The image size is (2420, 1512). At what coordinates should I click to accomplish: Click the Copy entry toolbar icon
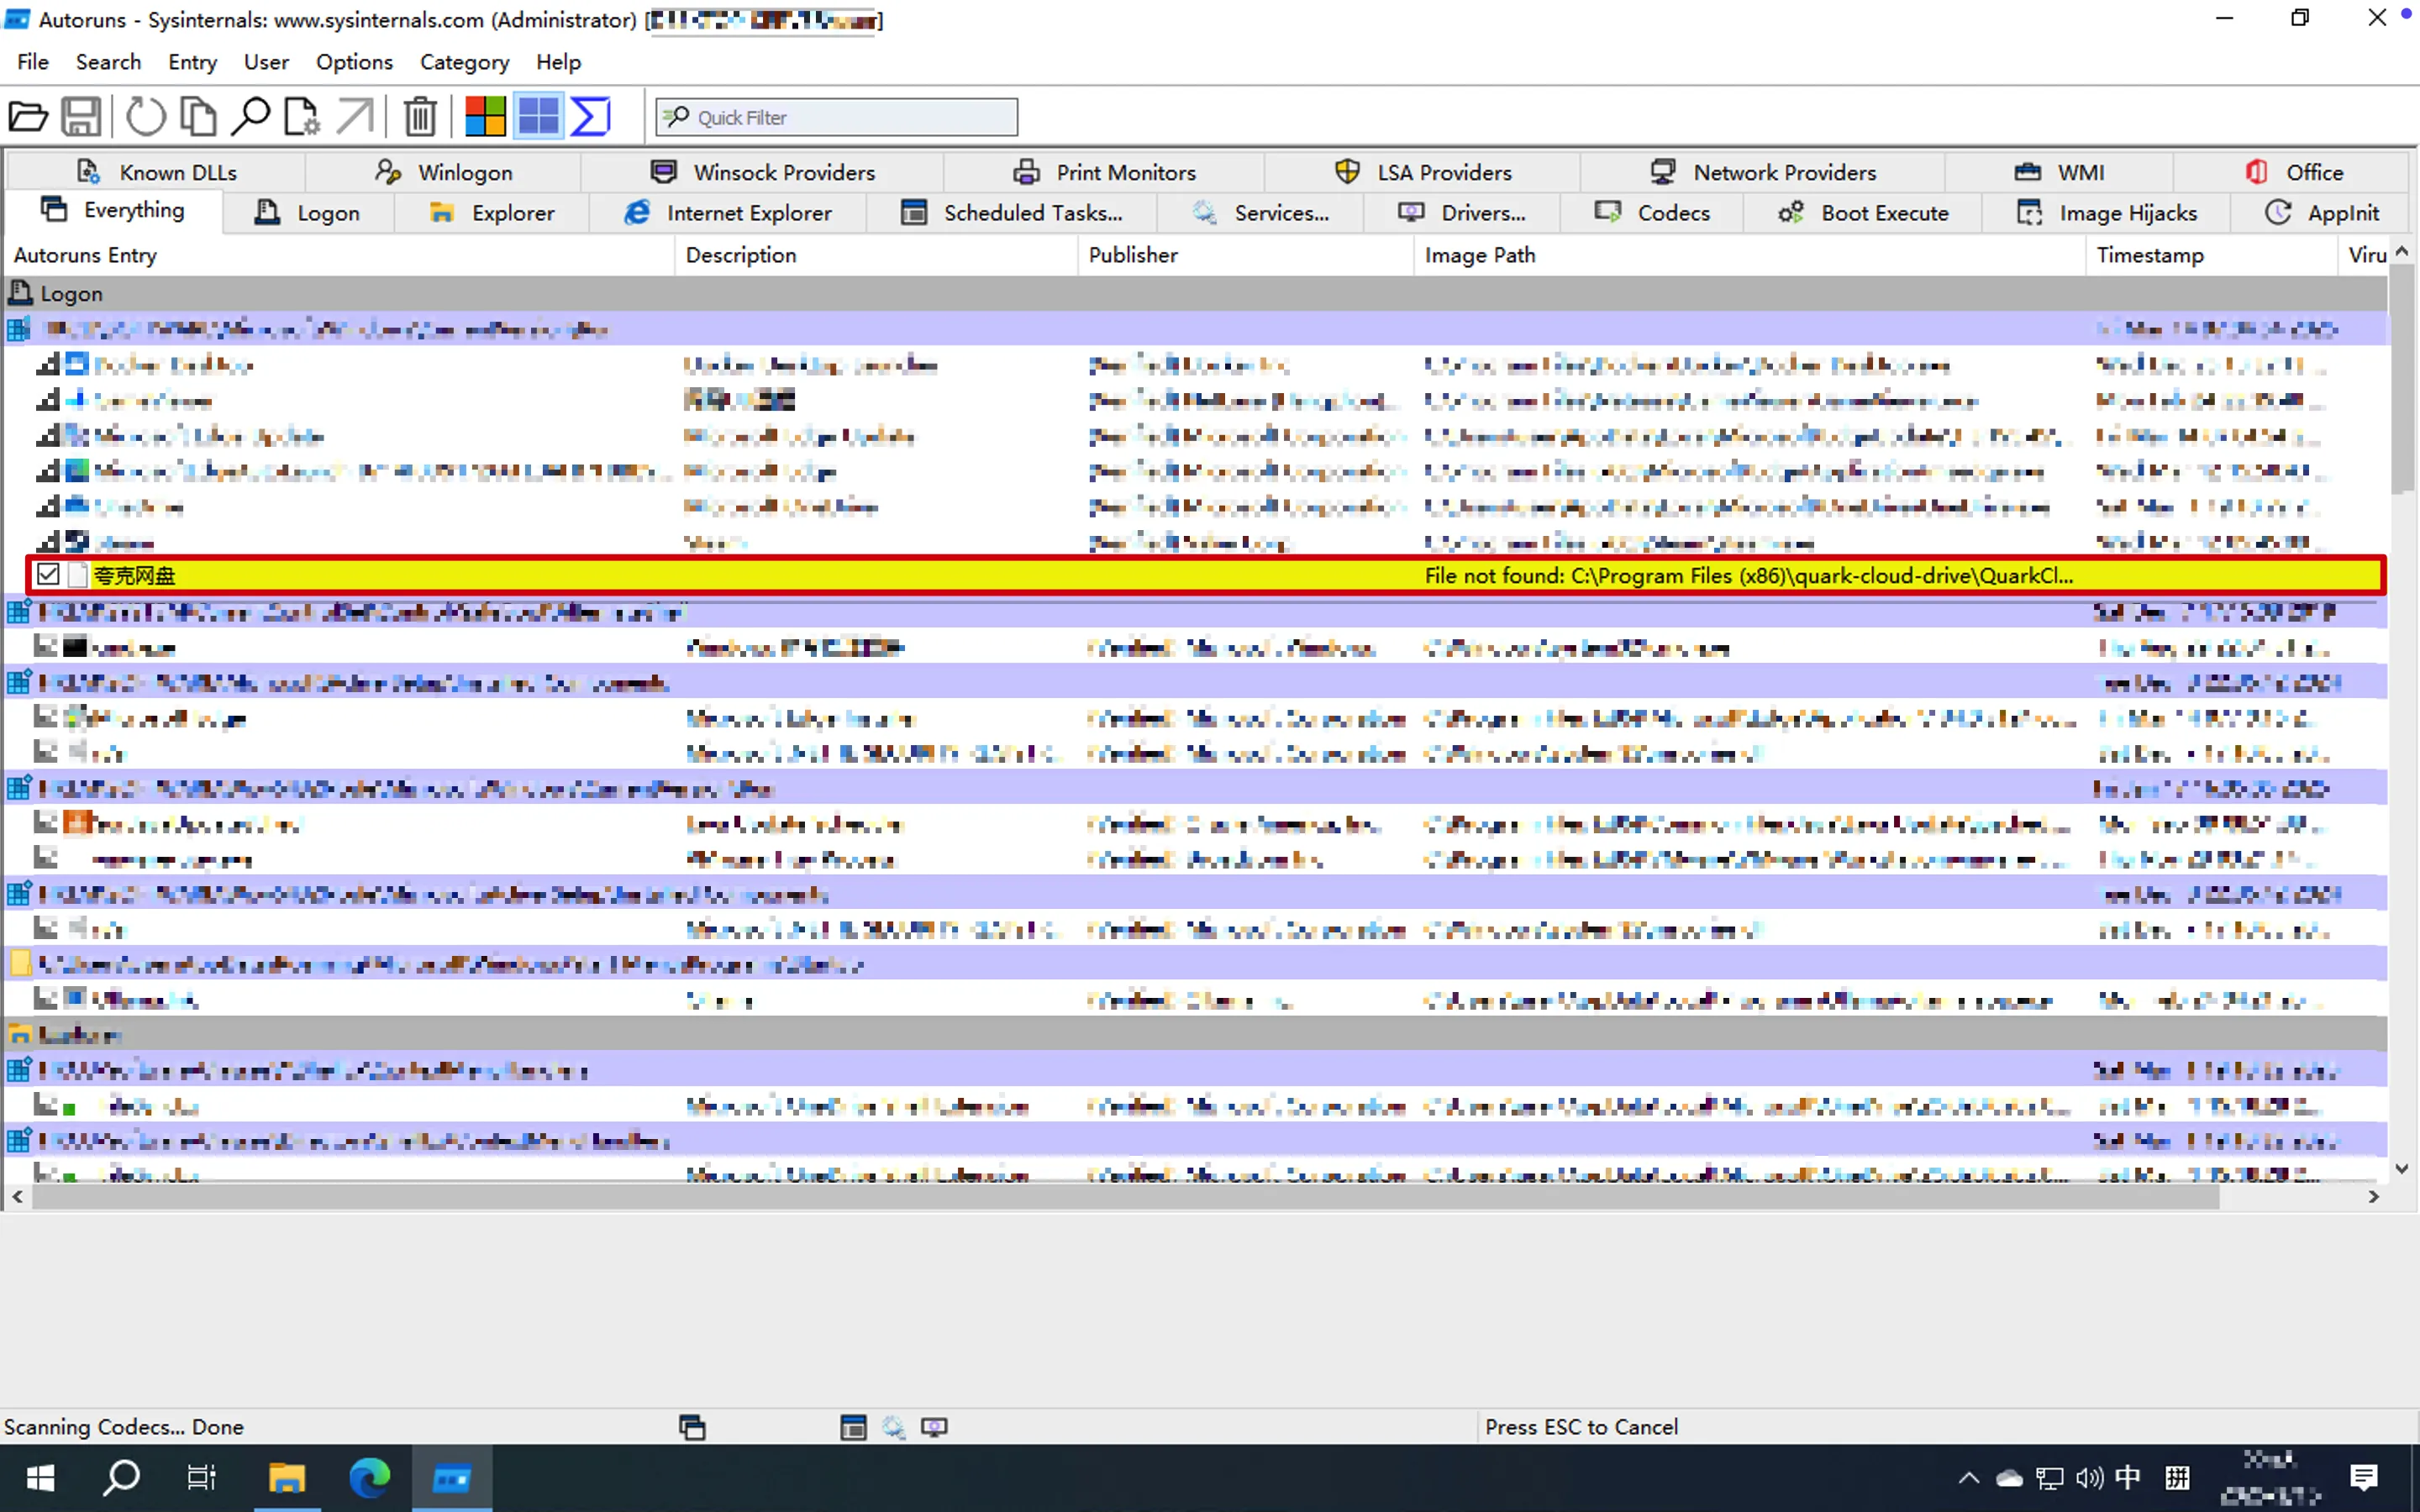tap(198, 117)
